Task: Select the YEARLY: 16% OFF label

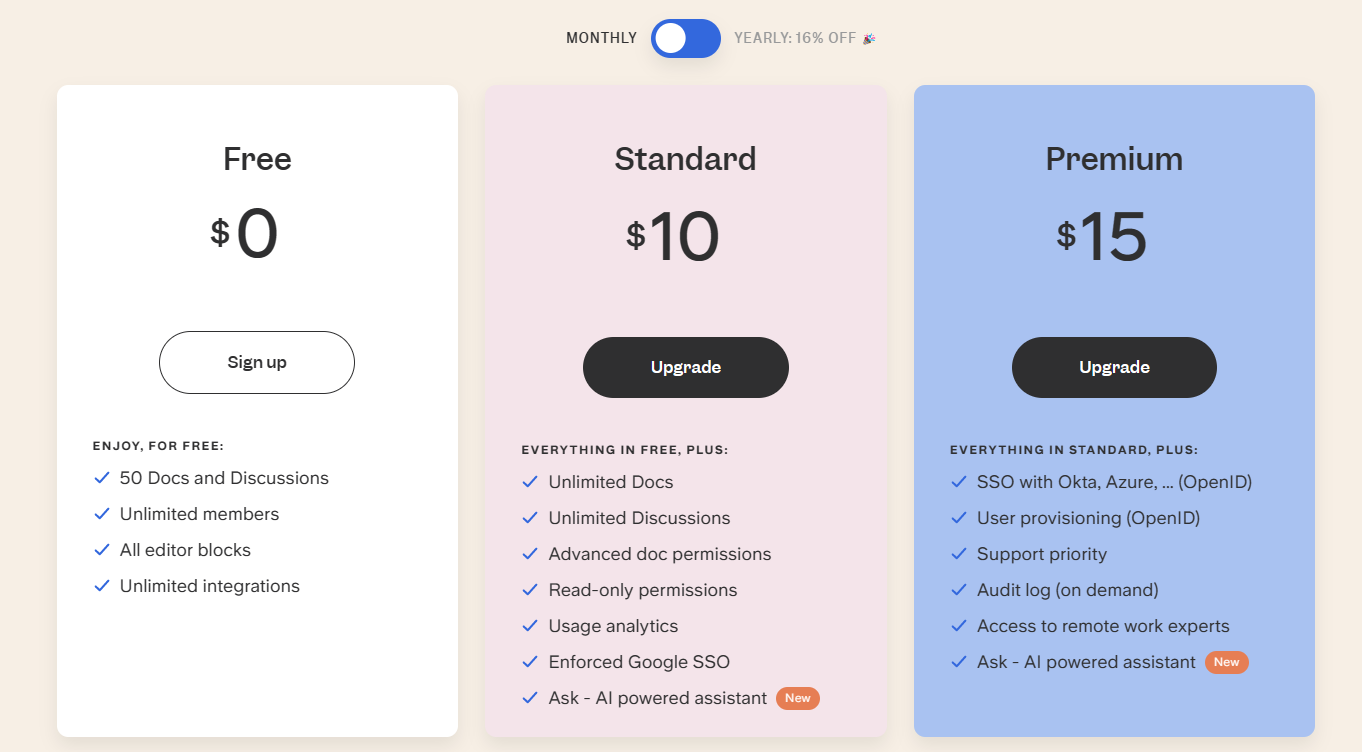Action: [795, 38]
